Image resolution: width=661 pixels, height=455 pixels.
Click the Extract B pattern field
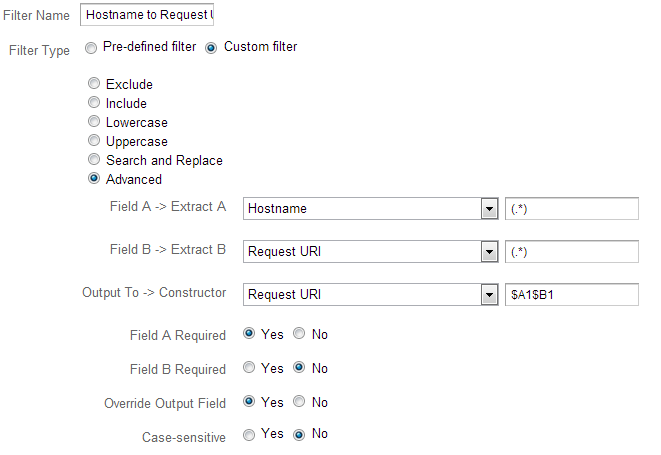point(572,251)
